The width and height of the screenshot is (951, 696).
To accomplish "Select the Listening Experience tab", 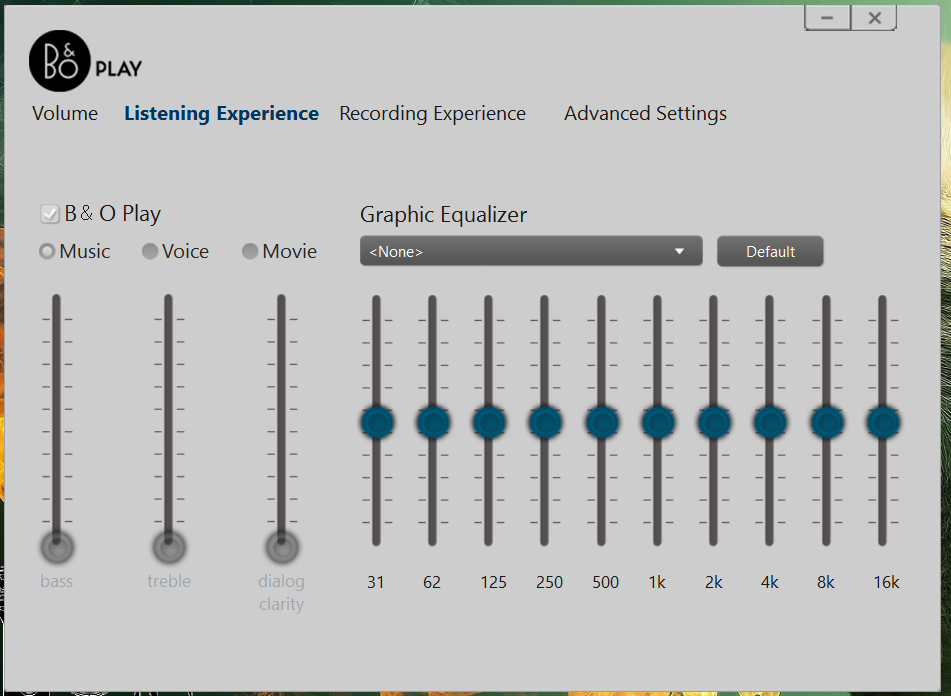I will (x=221, y=114).
